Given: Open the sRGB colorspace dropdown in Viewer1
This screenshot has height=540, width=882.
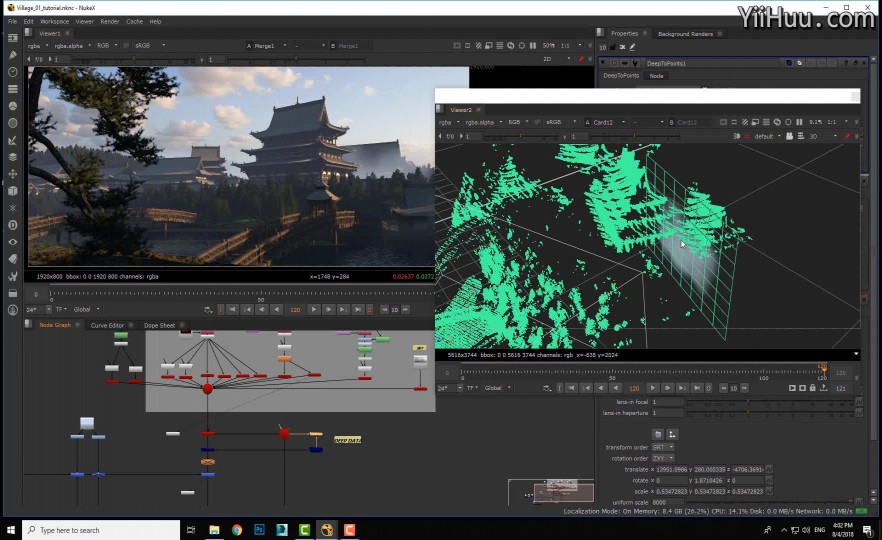Looking at the screenshot, I should [x=150, y=46].
